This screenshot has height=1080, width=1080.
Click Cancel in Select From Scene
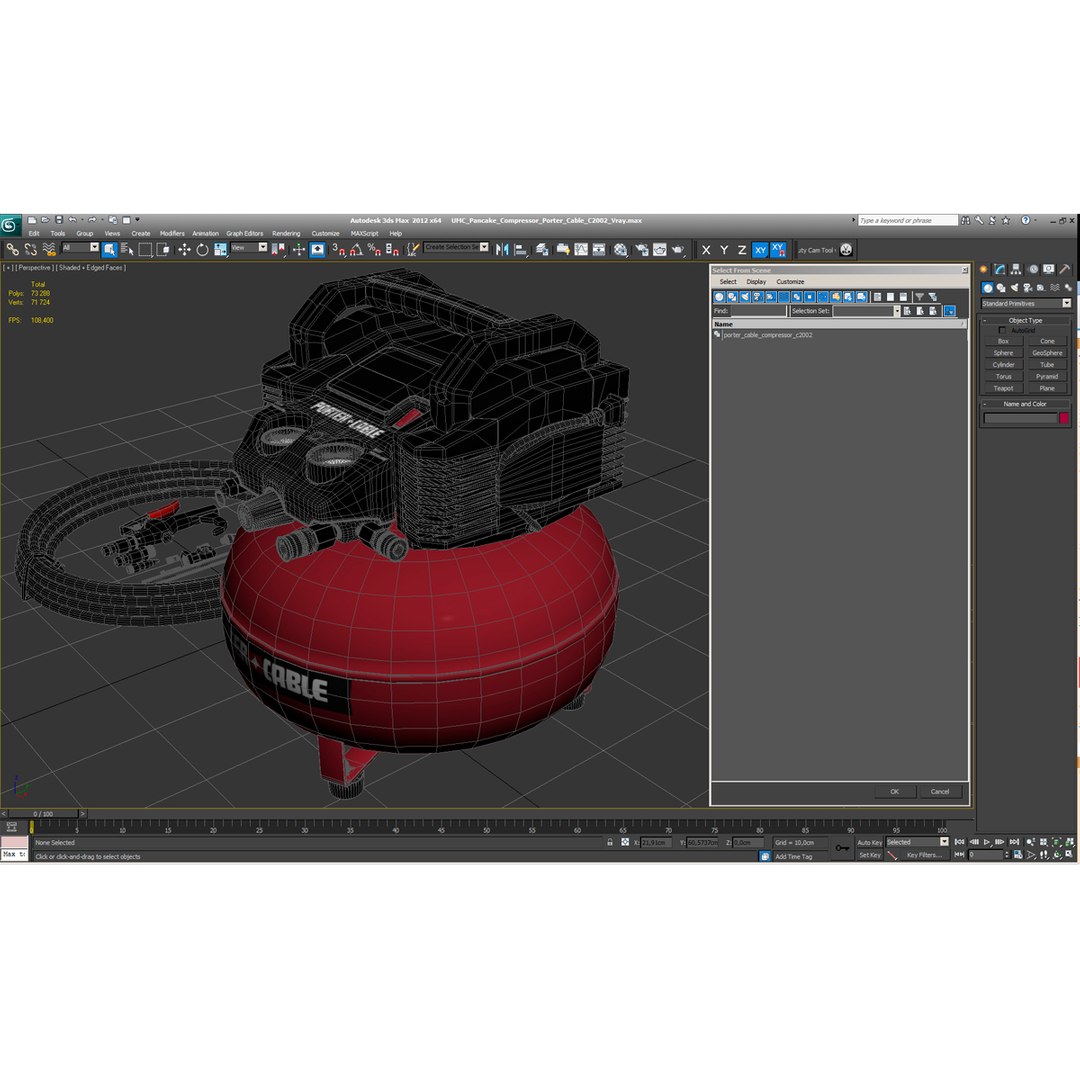tap(939, 791)
